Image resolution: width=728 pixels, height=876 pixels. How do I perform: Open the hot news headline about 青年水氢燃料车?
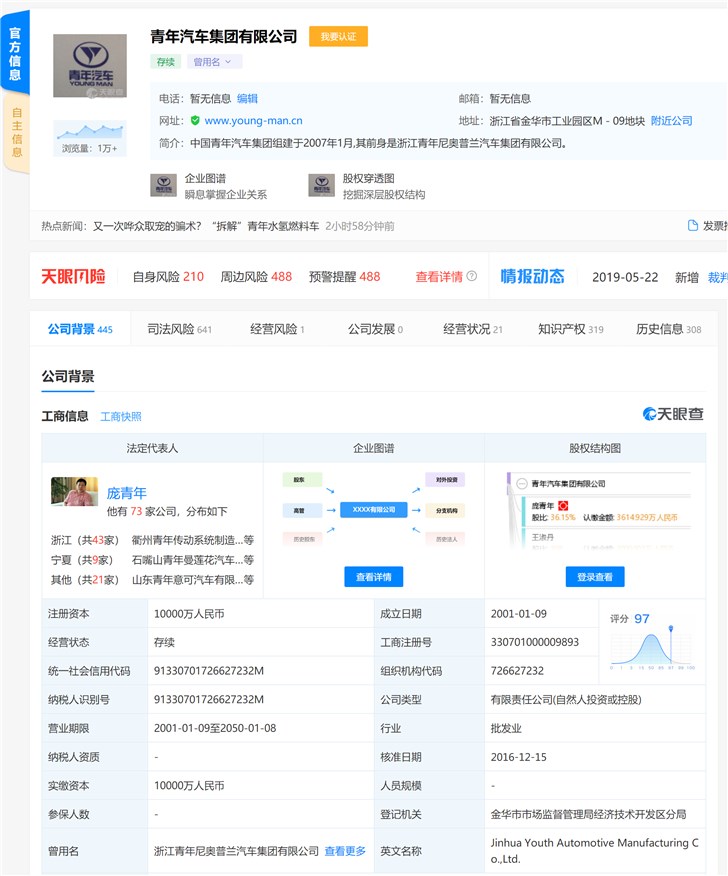pos(206,226)
